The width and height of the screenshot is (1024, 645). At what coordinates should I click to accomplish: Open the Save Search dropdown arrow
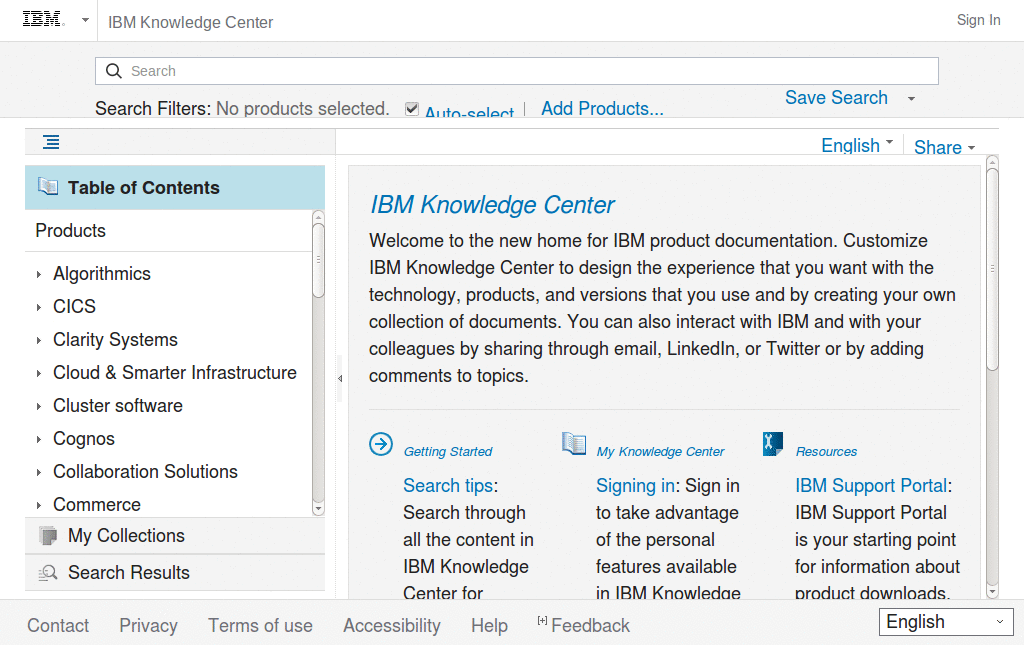pos(909,98)
